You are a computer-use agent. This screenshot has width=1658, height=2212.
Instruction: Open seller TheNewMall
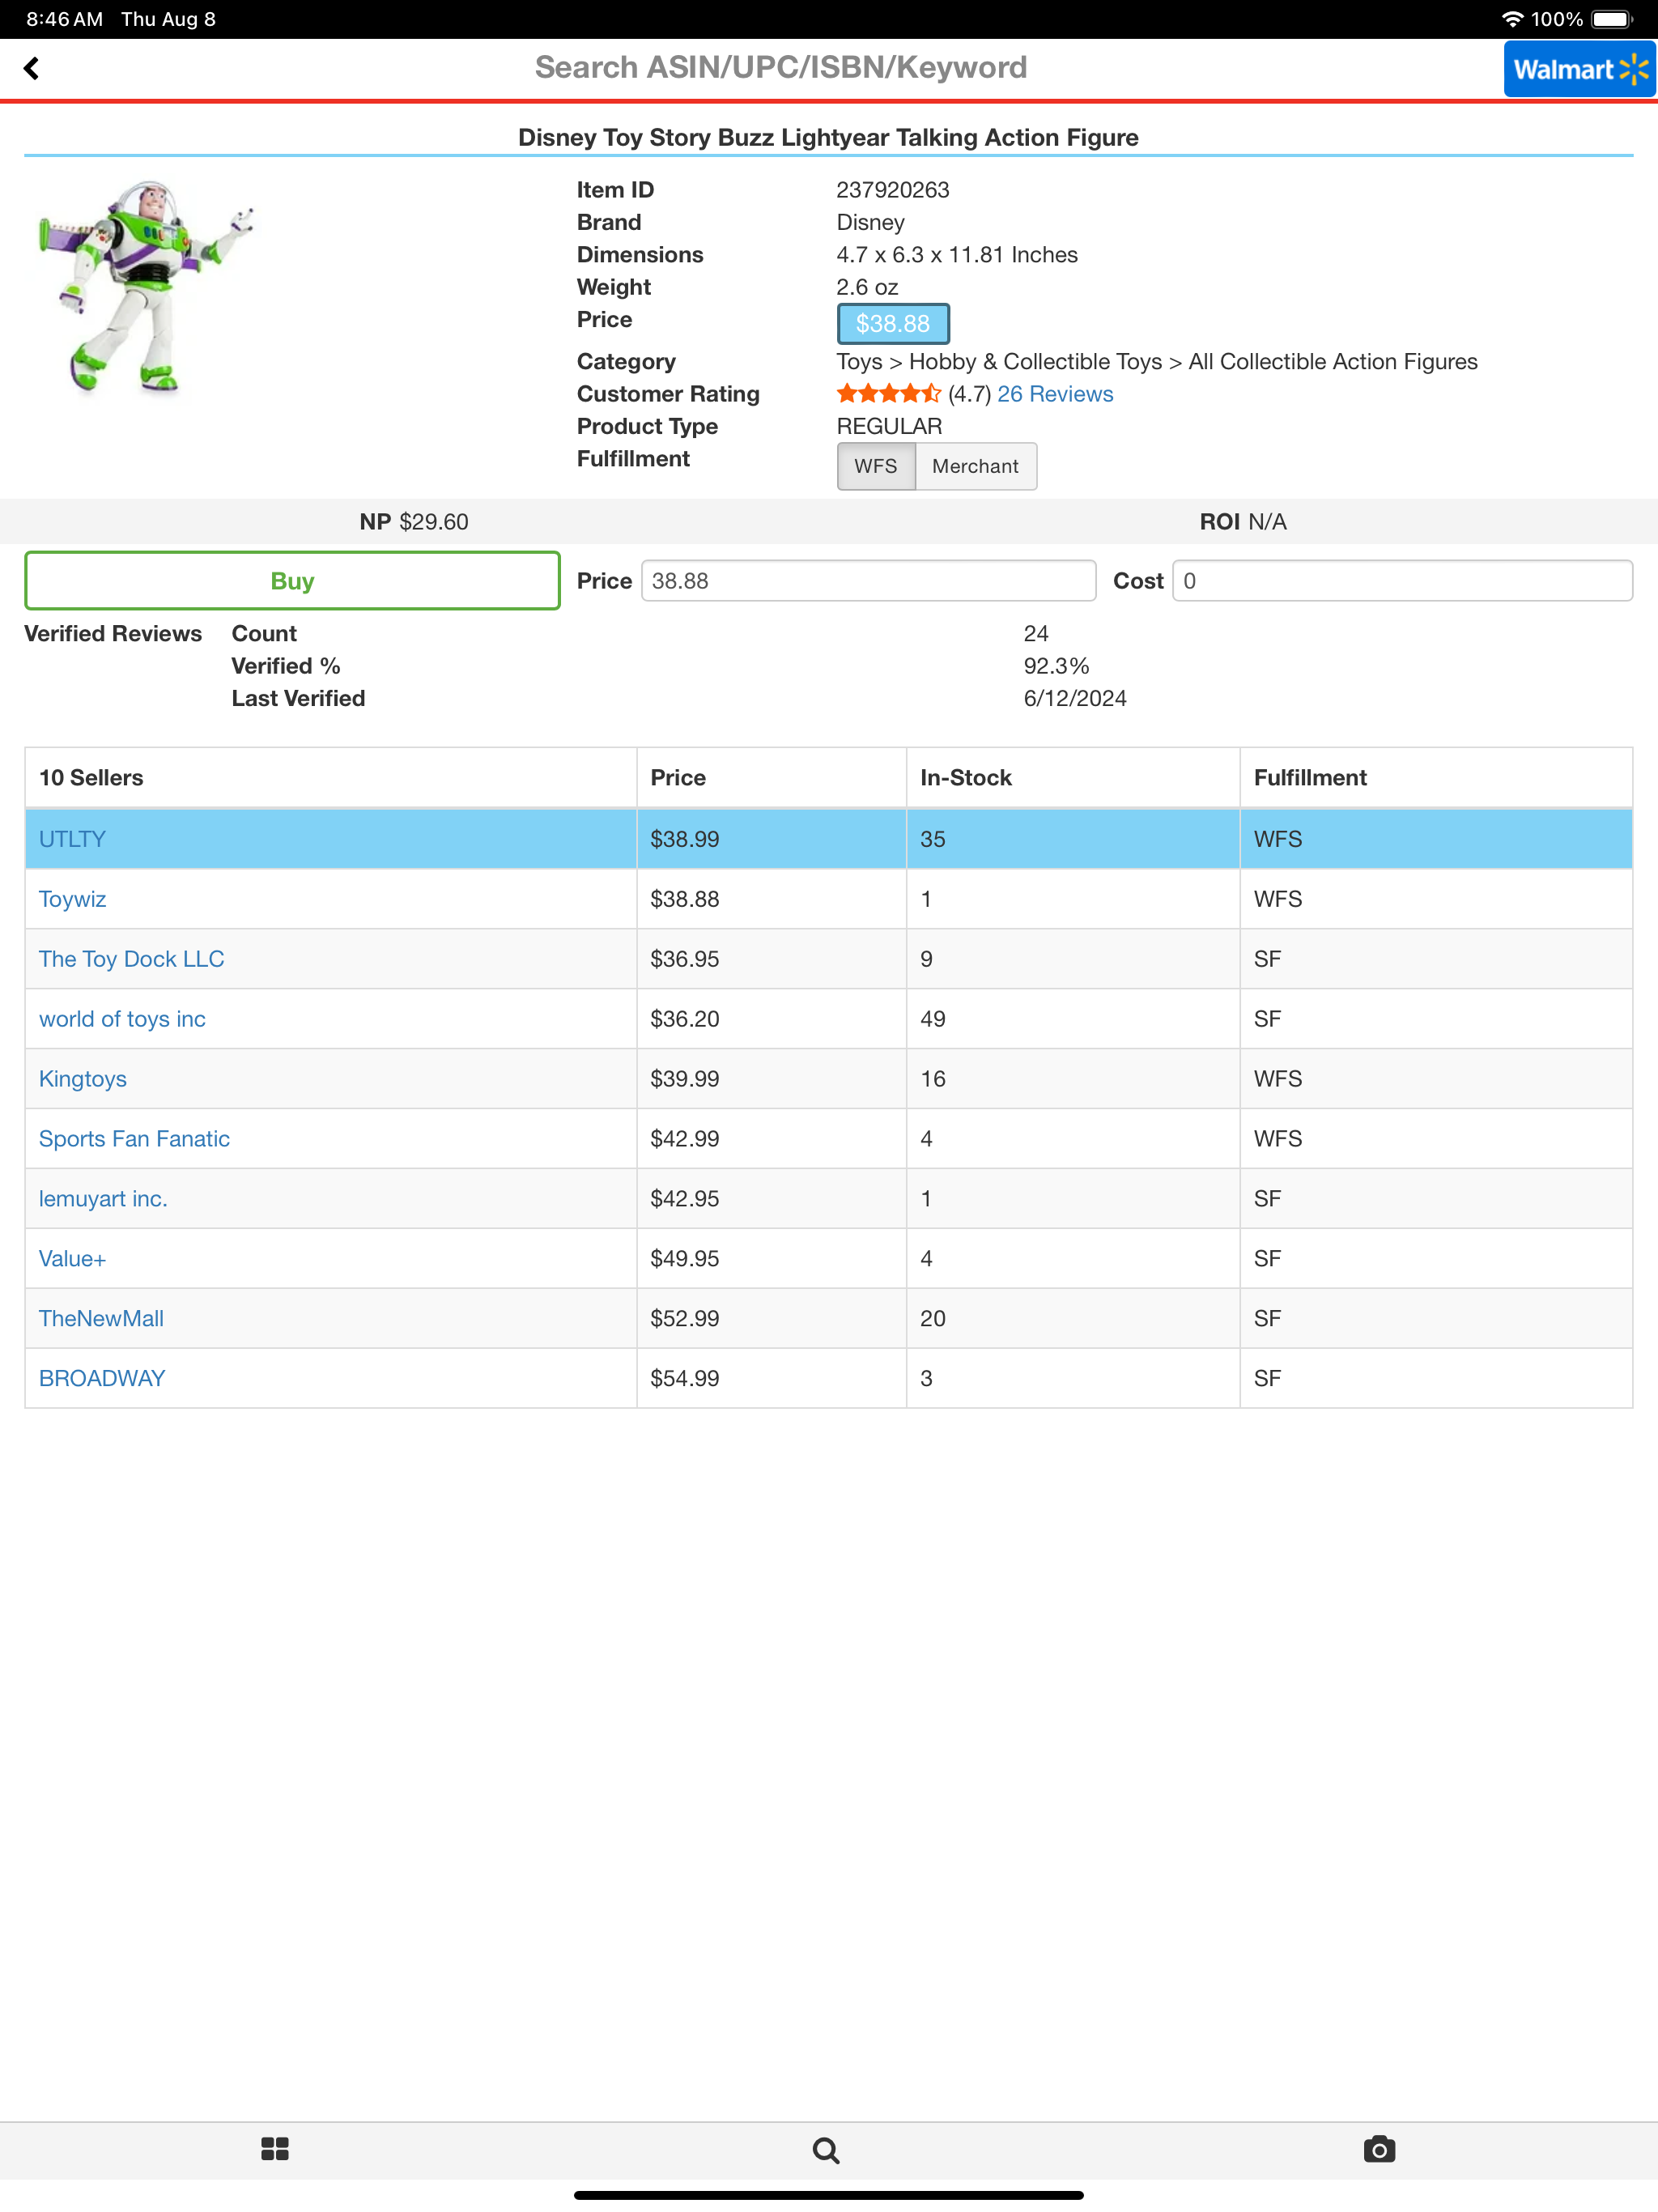101,1319
